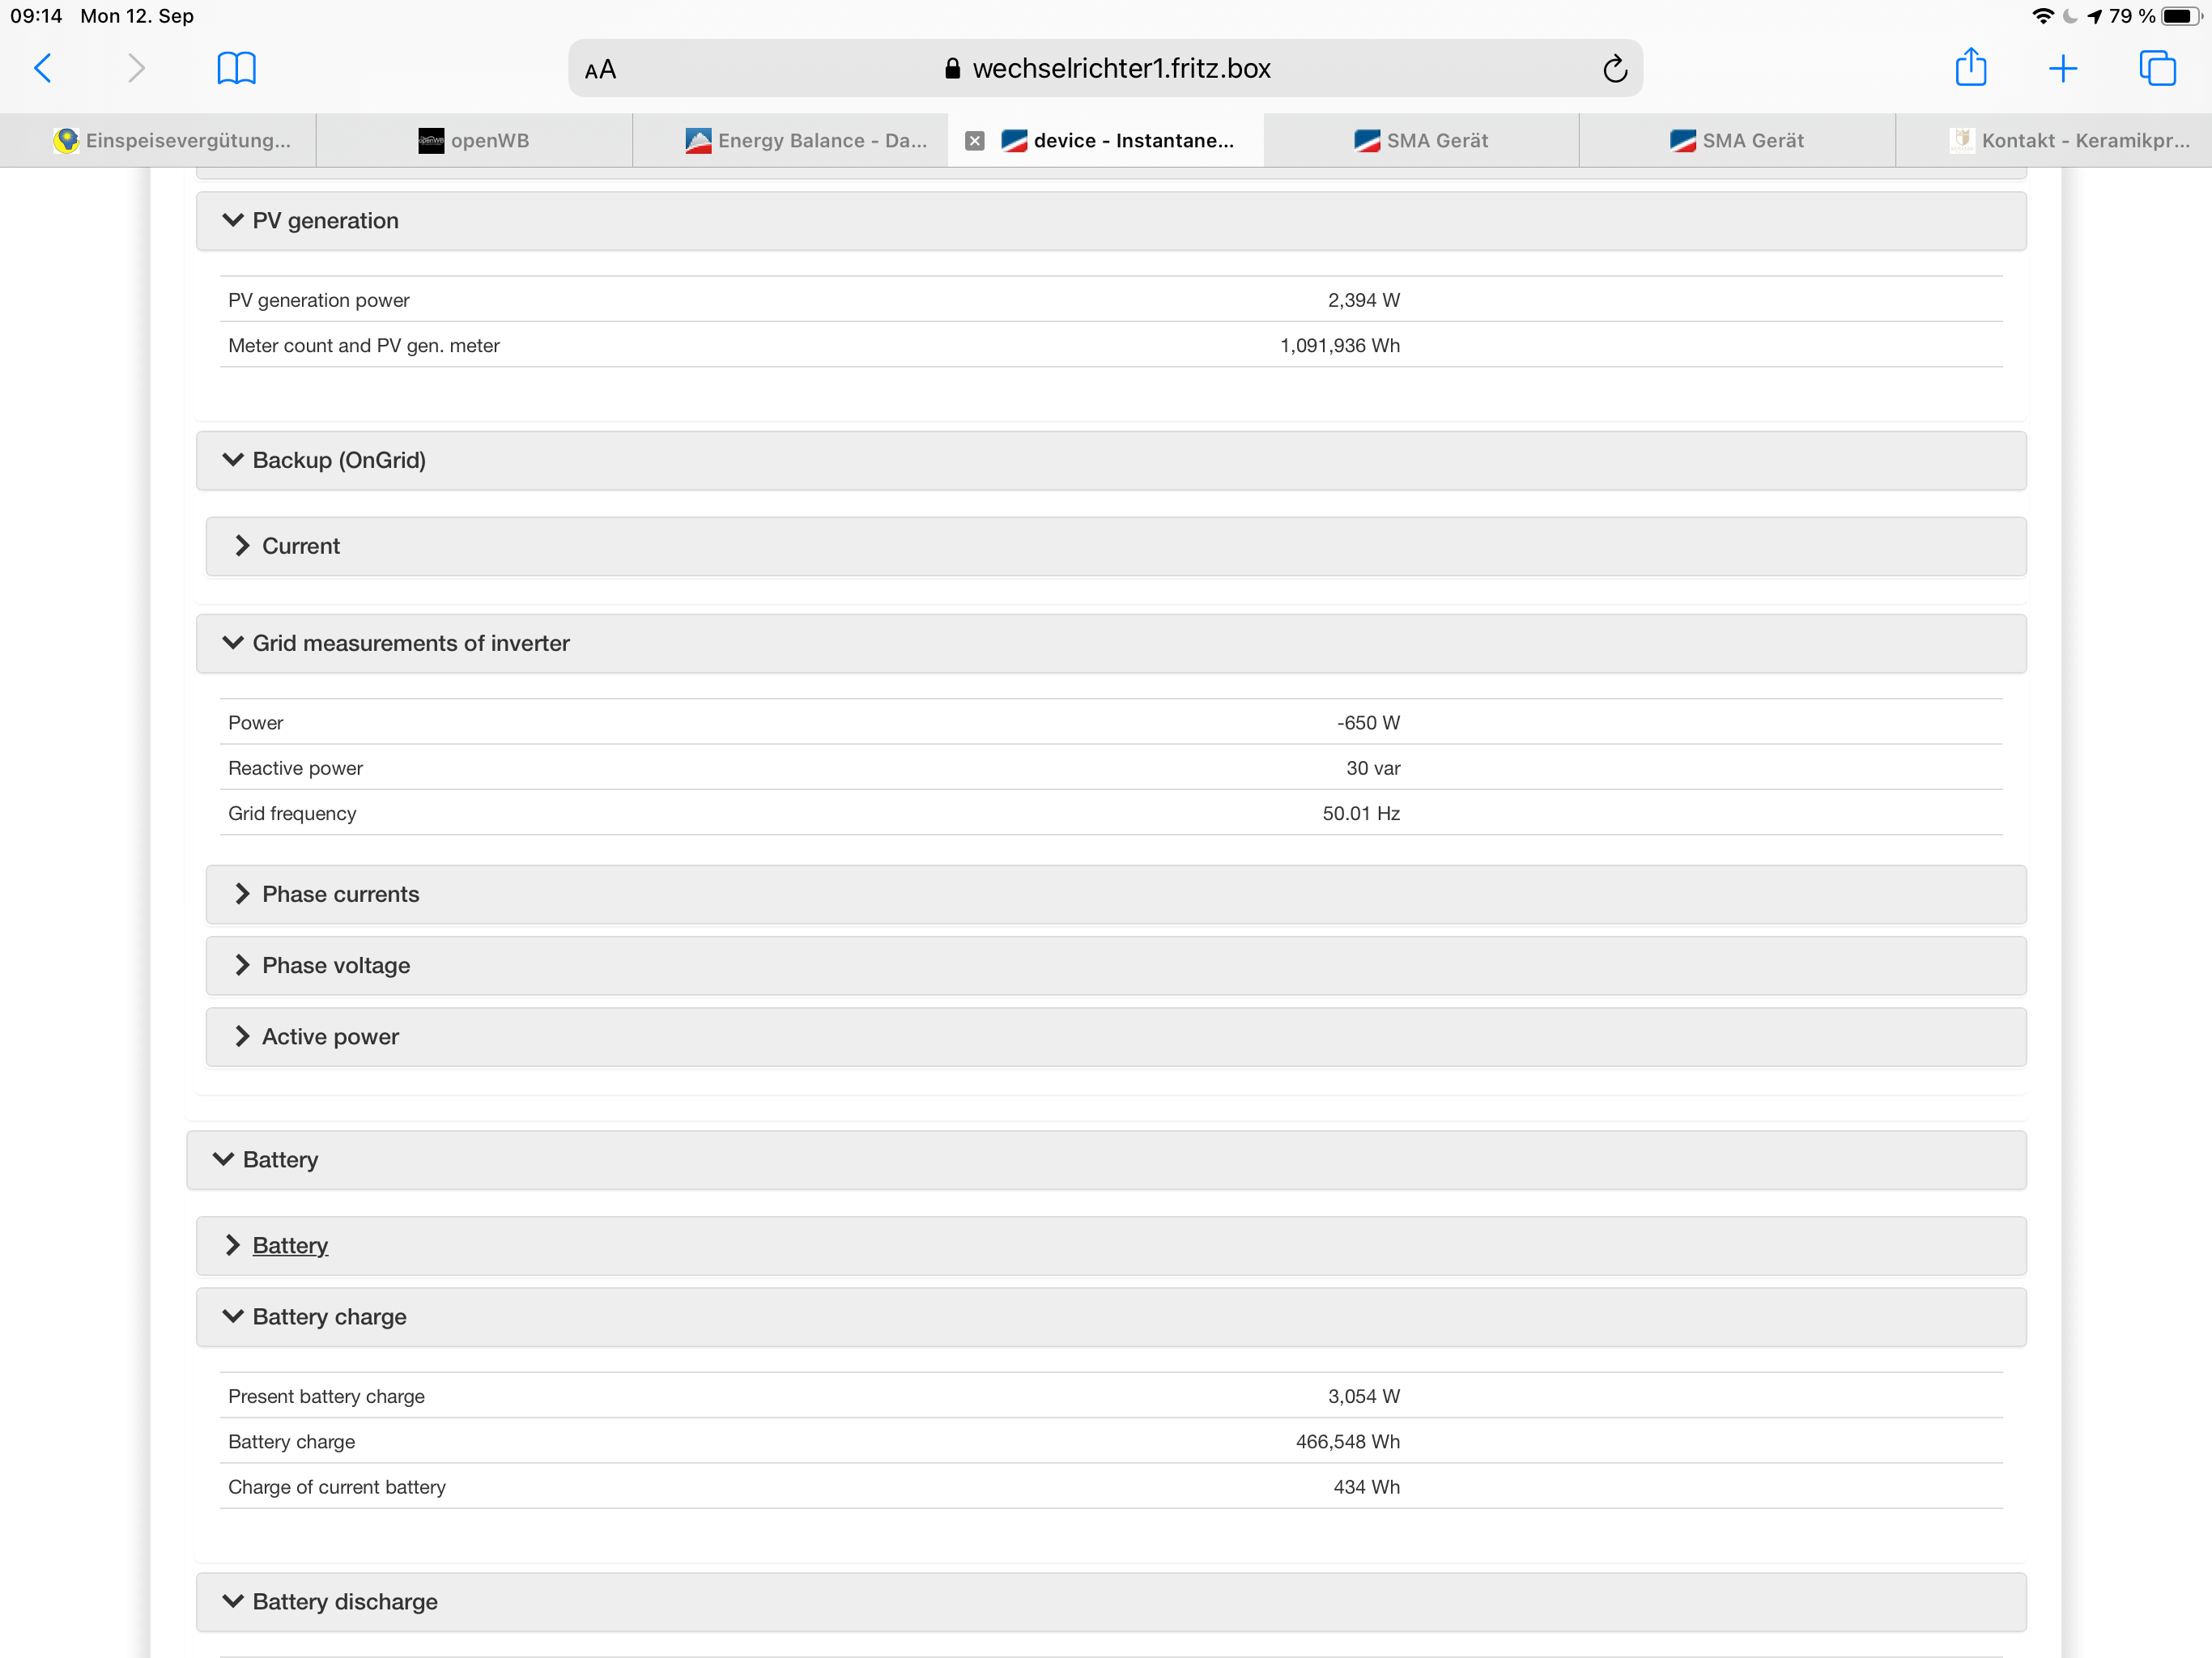The width and height of the screenshot is (2212, 1658).
Task: Expand the Phase voltage section
Action: [x=335, y=965]
